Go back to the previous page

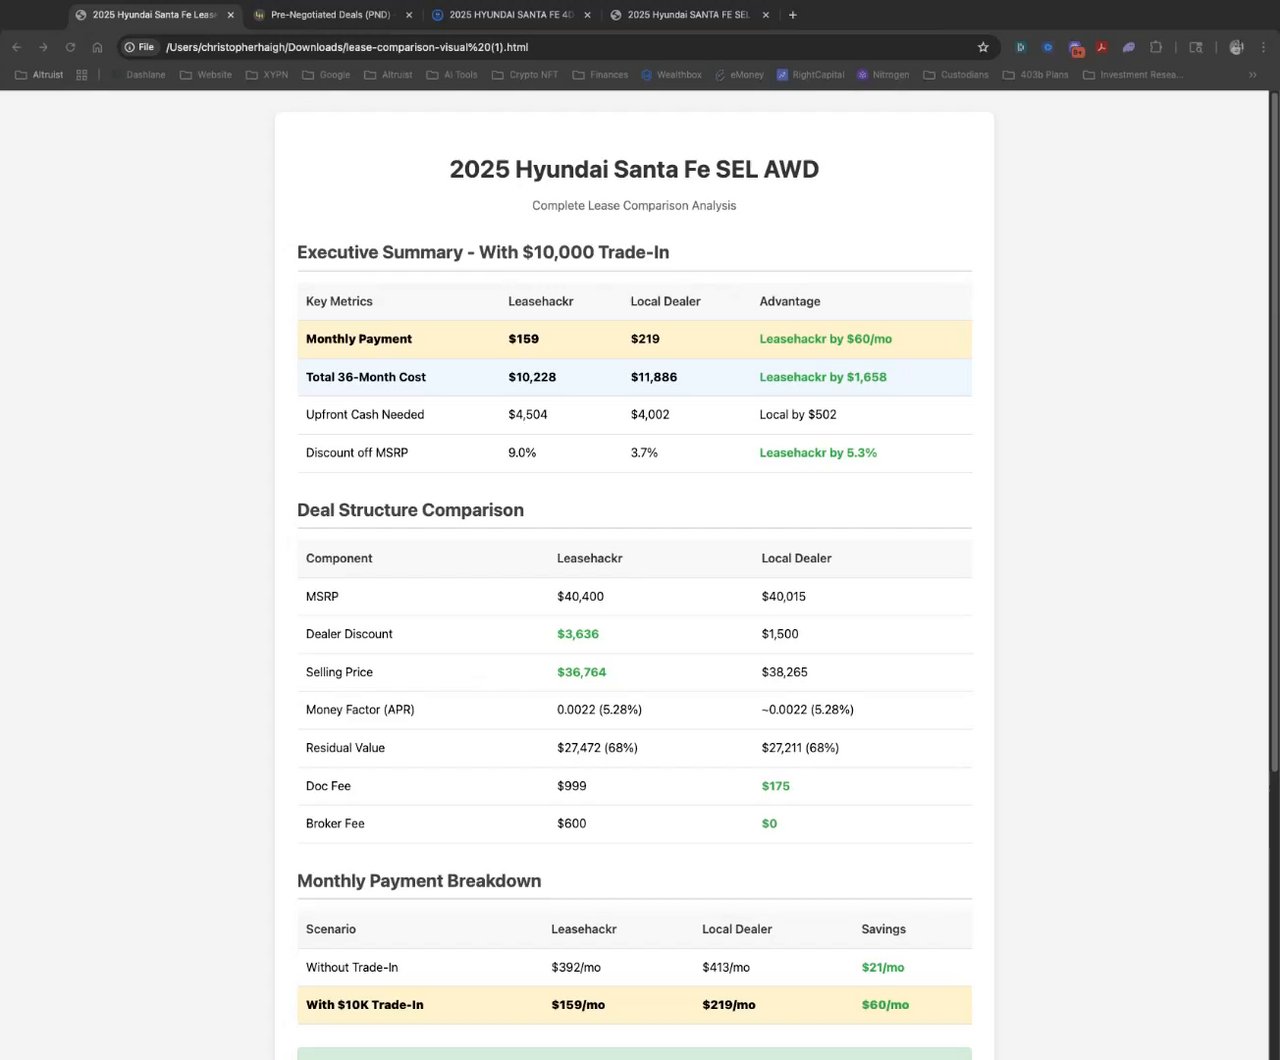point(16,47)
